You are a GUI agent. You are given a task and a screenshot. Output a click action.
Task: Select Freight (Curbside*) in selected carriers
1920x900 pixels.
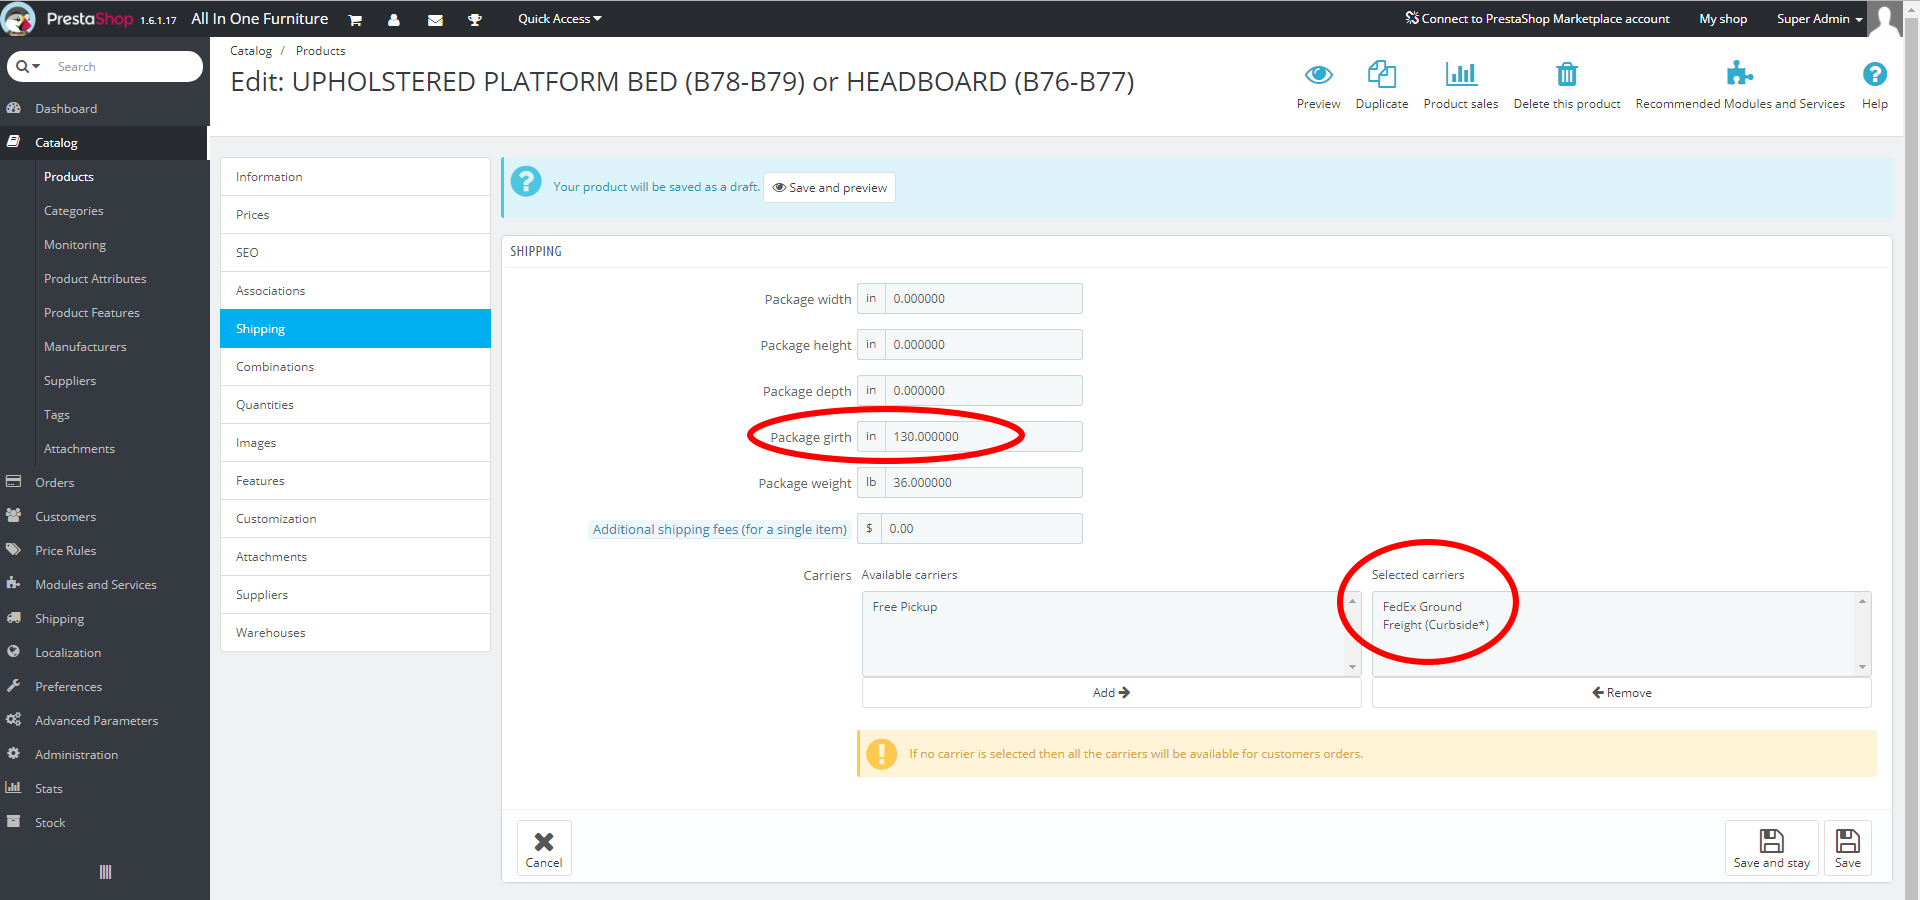[x=1436, y=625]
